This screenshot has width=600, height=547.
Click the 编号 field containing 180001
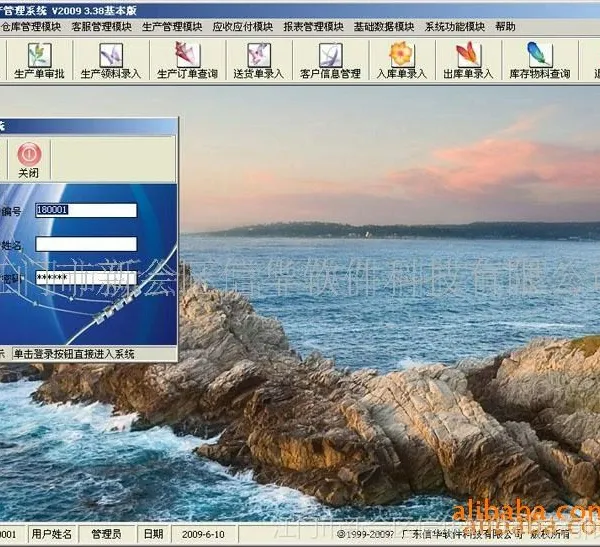coord(86,210)
